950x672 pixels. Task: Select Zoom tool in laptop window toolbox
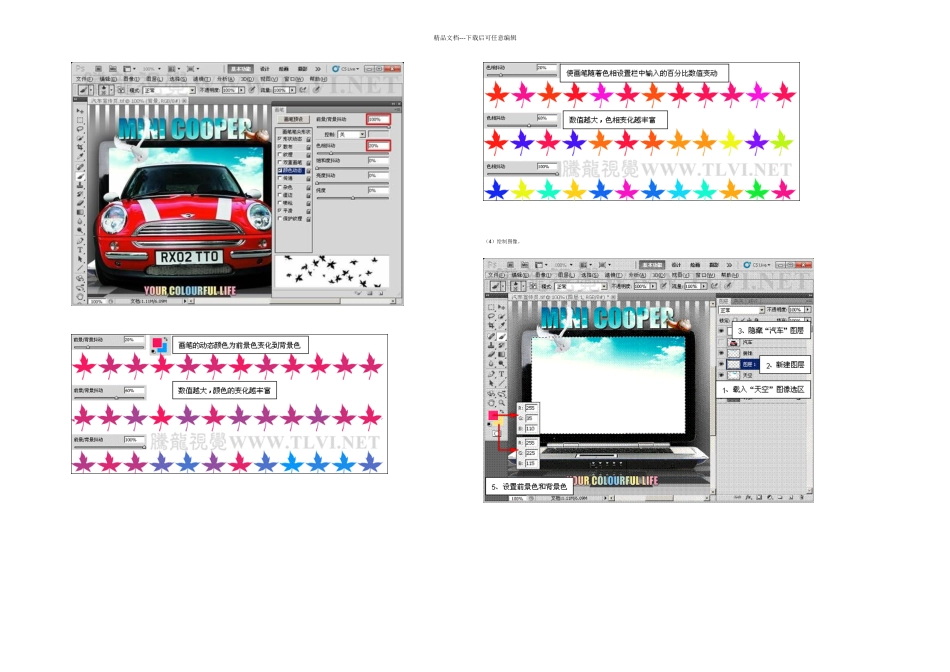(x=502, y=402)
